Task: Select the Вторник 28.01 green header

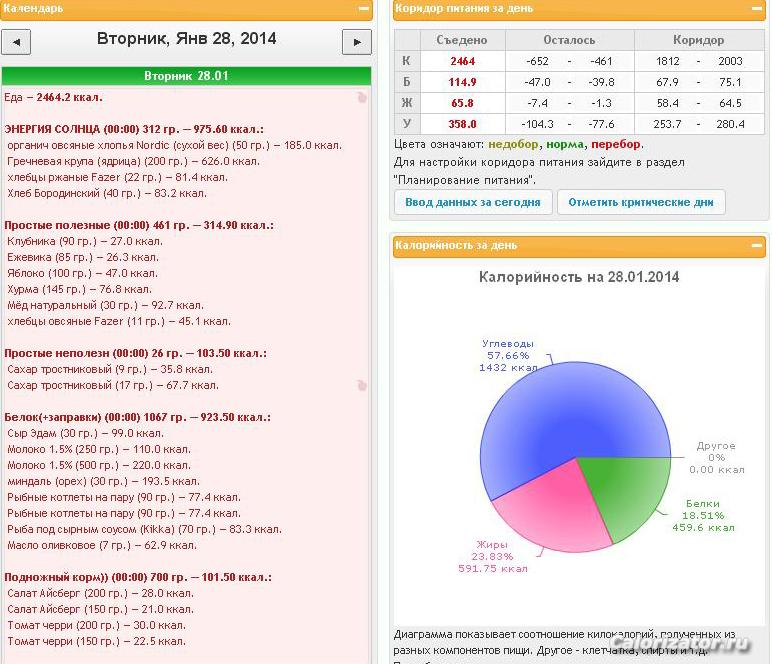Action: click(186, 76)
